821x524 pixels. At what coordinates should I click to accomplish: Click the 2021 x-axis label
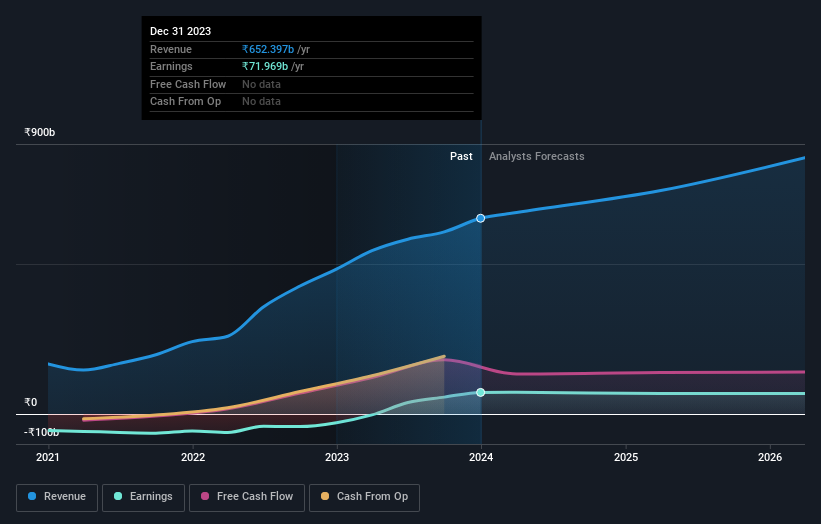48,457
